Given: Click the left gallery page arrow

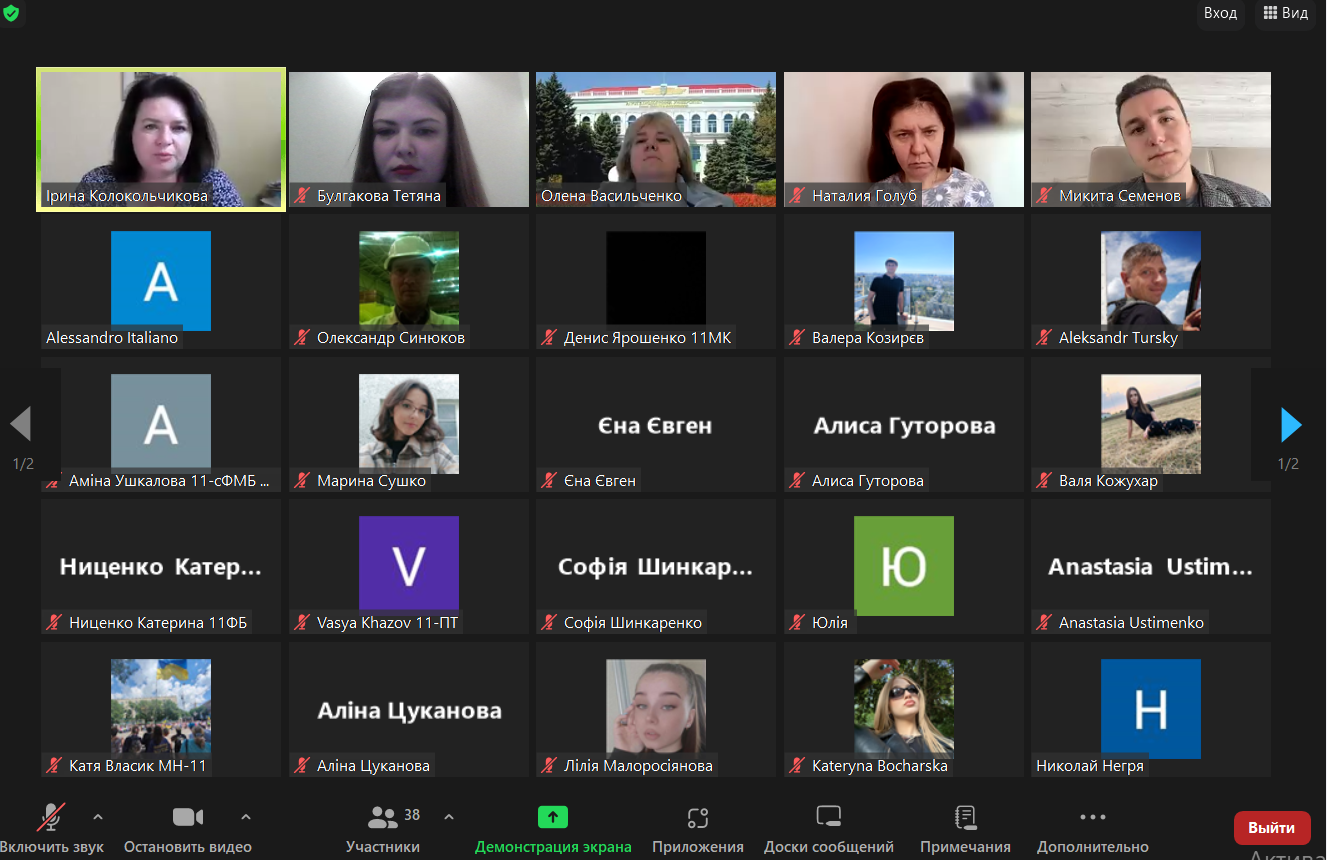Looking at the screenshot, I should (x=21, y=424).
